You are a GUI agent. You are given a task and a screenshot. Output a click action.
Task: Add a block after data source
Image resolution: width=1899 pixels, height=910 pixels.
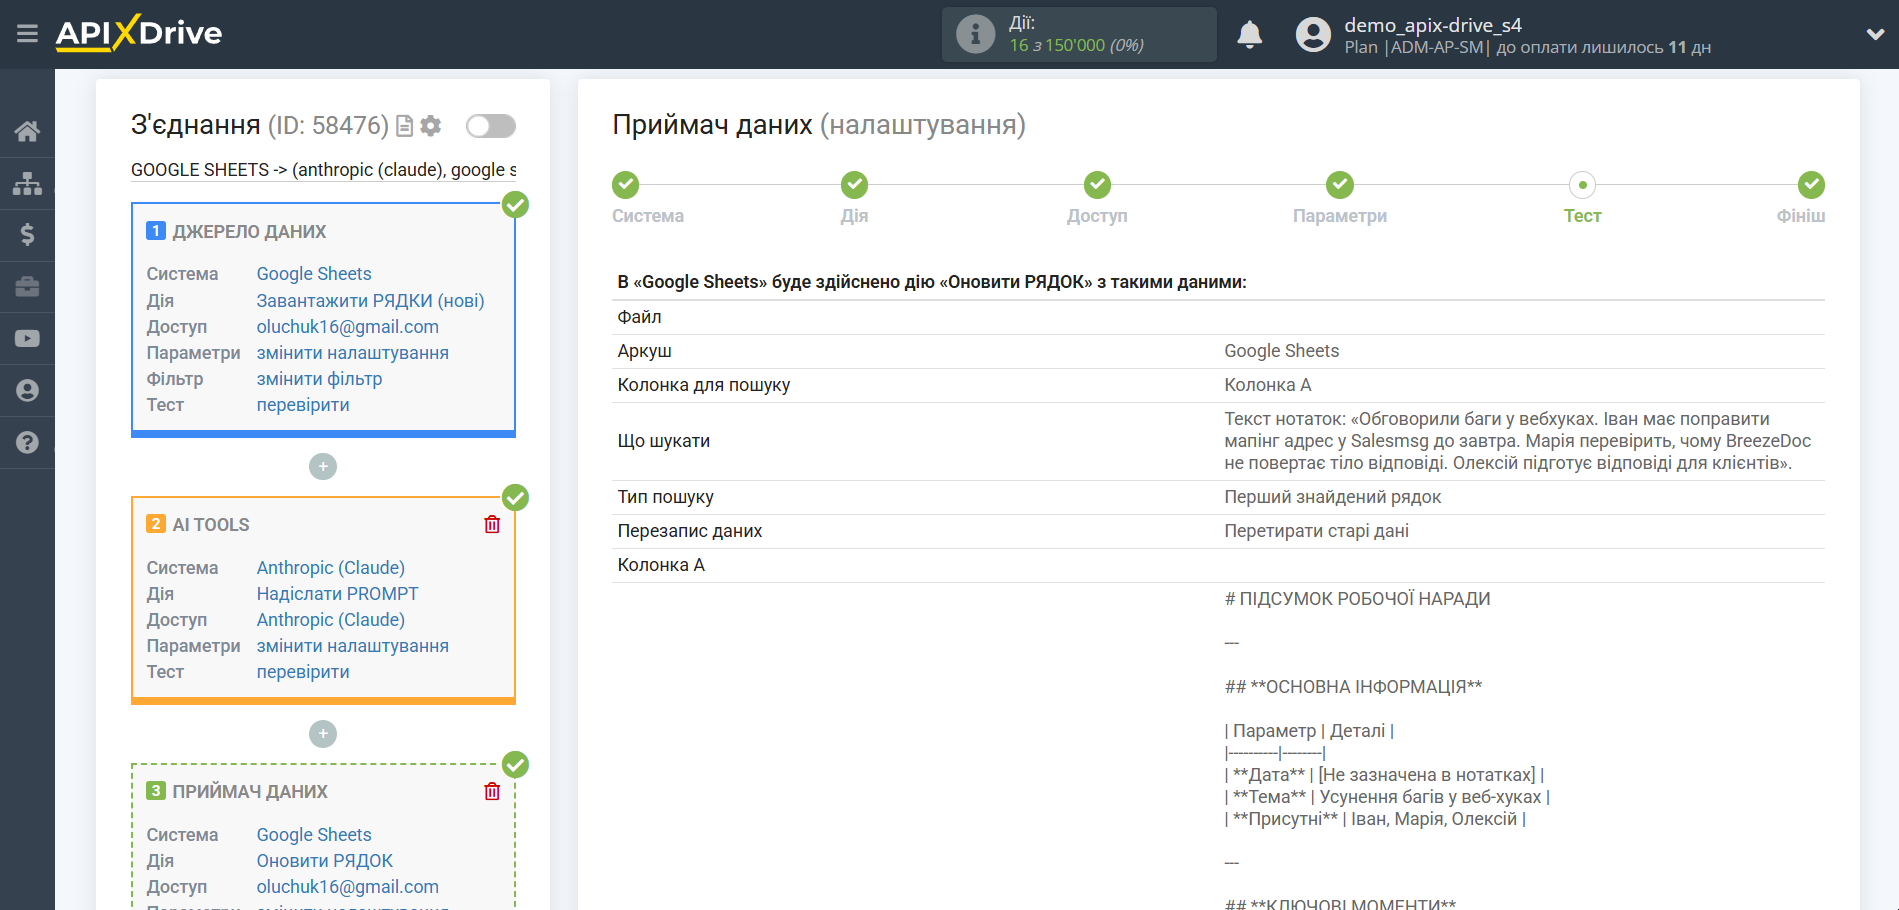pyautogui.click(x=323, y=467)
